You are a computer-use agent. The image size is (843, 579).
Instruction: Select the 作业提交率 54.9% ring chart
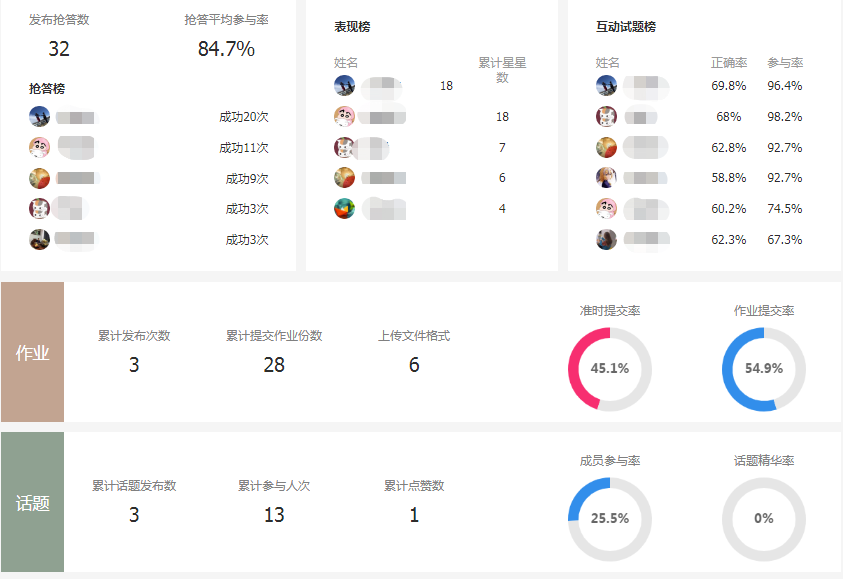point(764,368)
